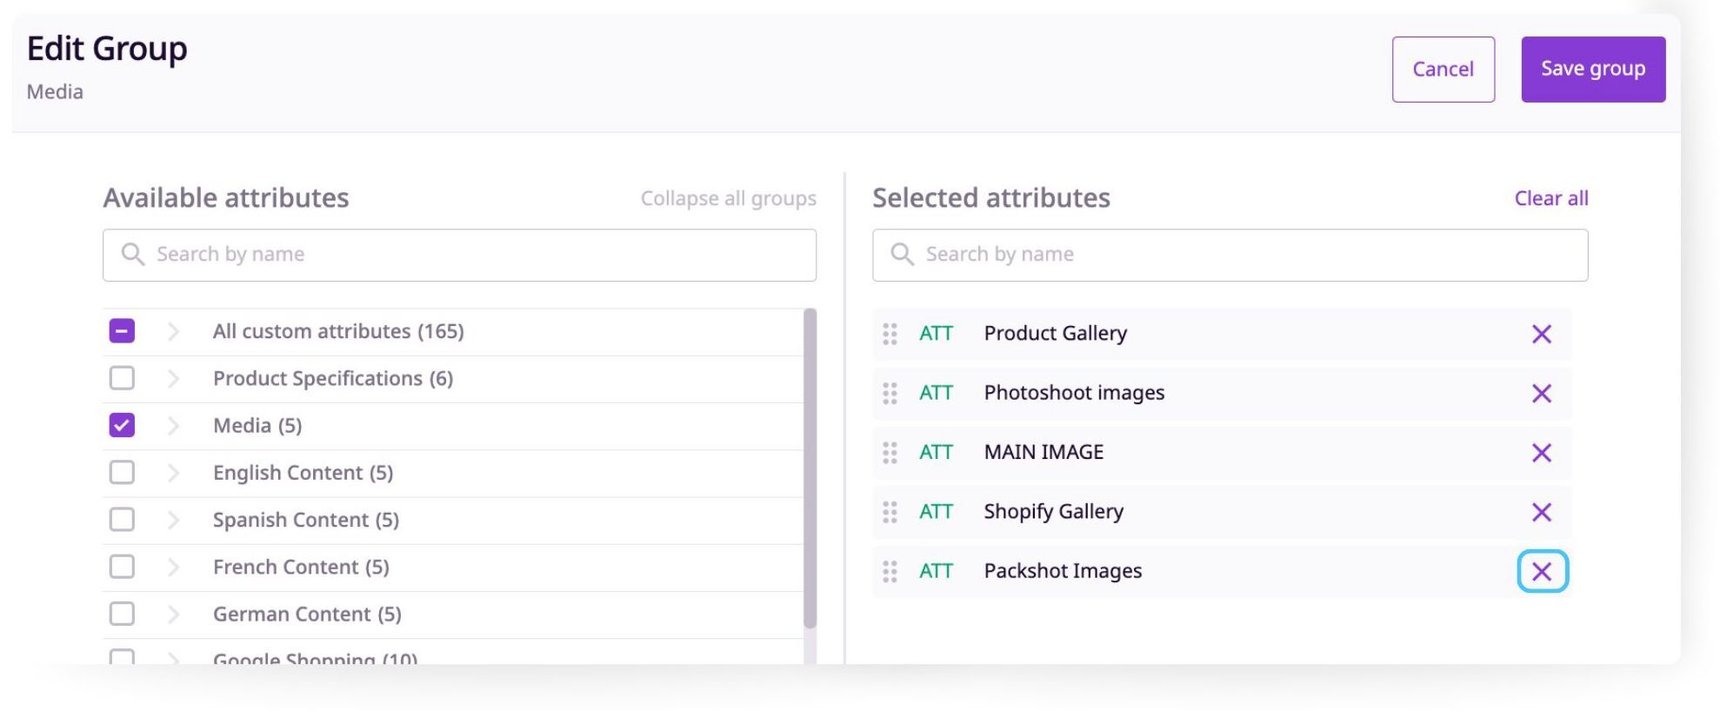Viewport: 1720px width, 711px height.
Task: Click ATT type label of Packshot Images
Action: pos(936,571)
